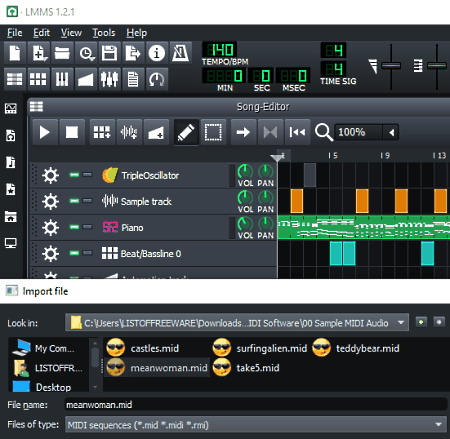Image resolution: width=450 pixels, height=439 pixels.
Task: Solo the TripleOscillator track
Action: coord(87,175)
